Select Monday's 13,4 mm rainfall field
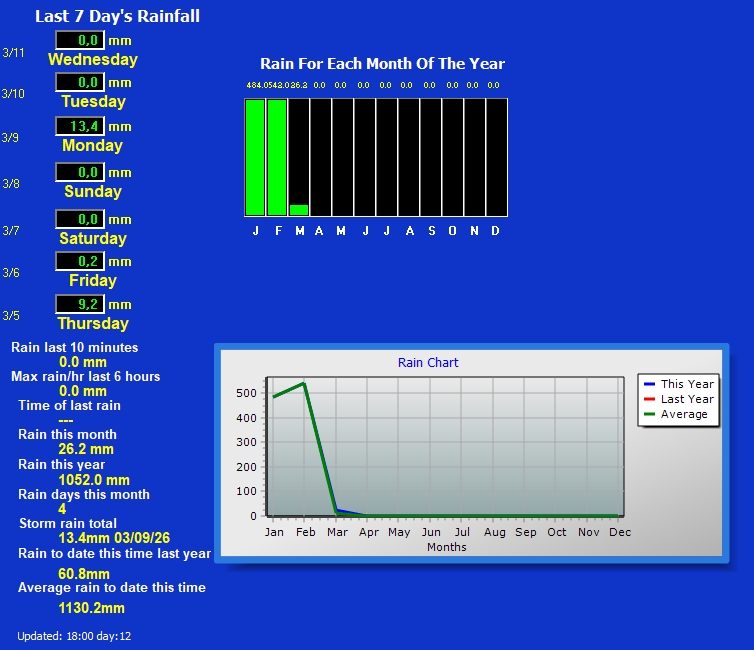 click(x=79, y=126)
